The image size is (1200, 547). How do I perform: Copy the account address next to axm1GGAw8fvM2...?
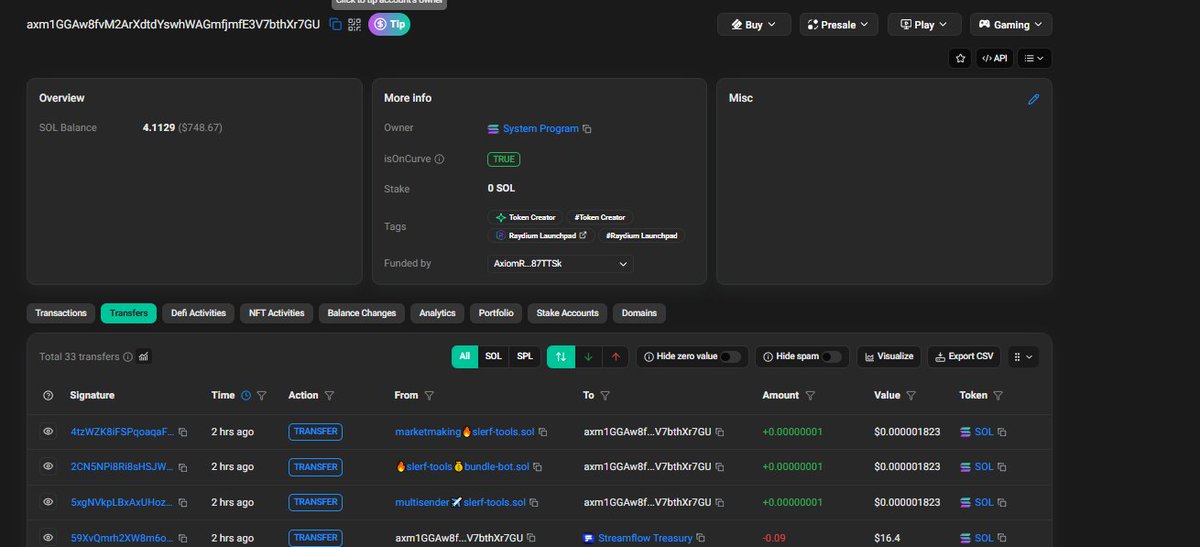[336, 24]
